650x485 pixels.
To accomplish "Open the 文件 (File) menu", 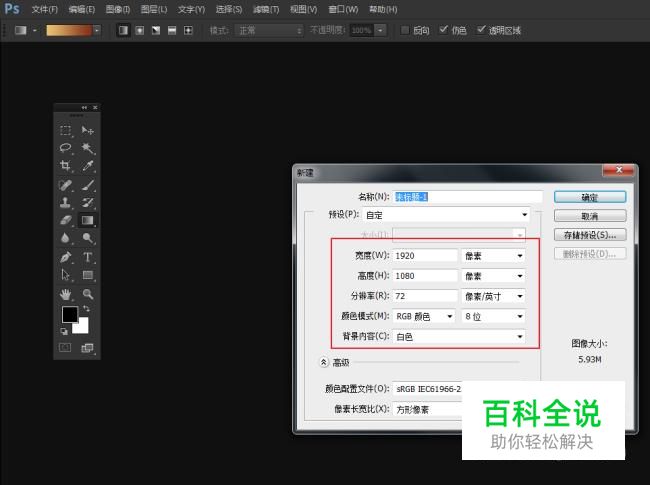I will [x=45, y=9].
